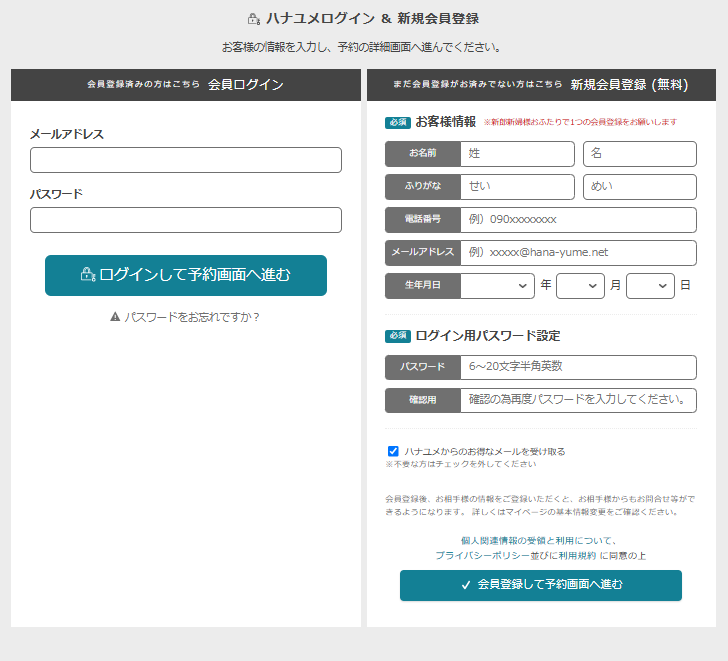Open the 個人関連情報の受領と利用について link

(539, 540)
